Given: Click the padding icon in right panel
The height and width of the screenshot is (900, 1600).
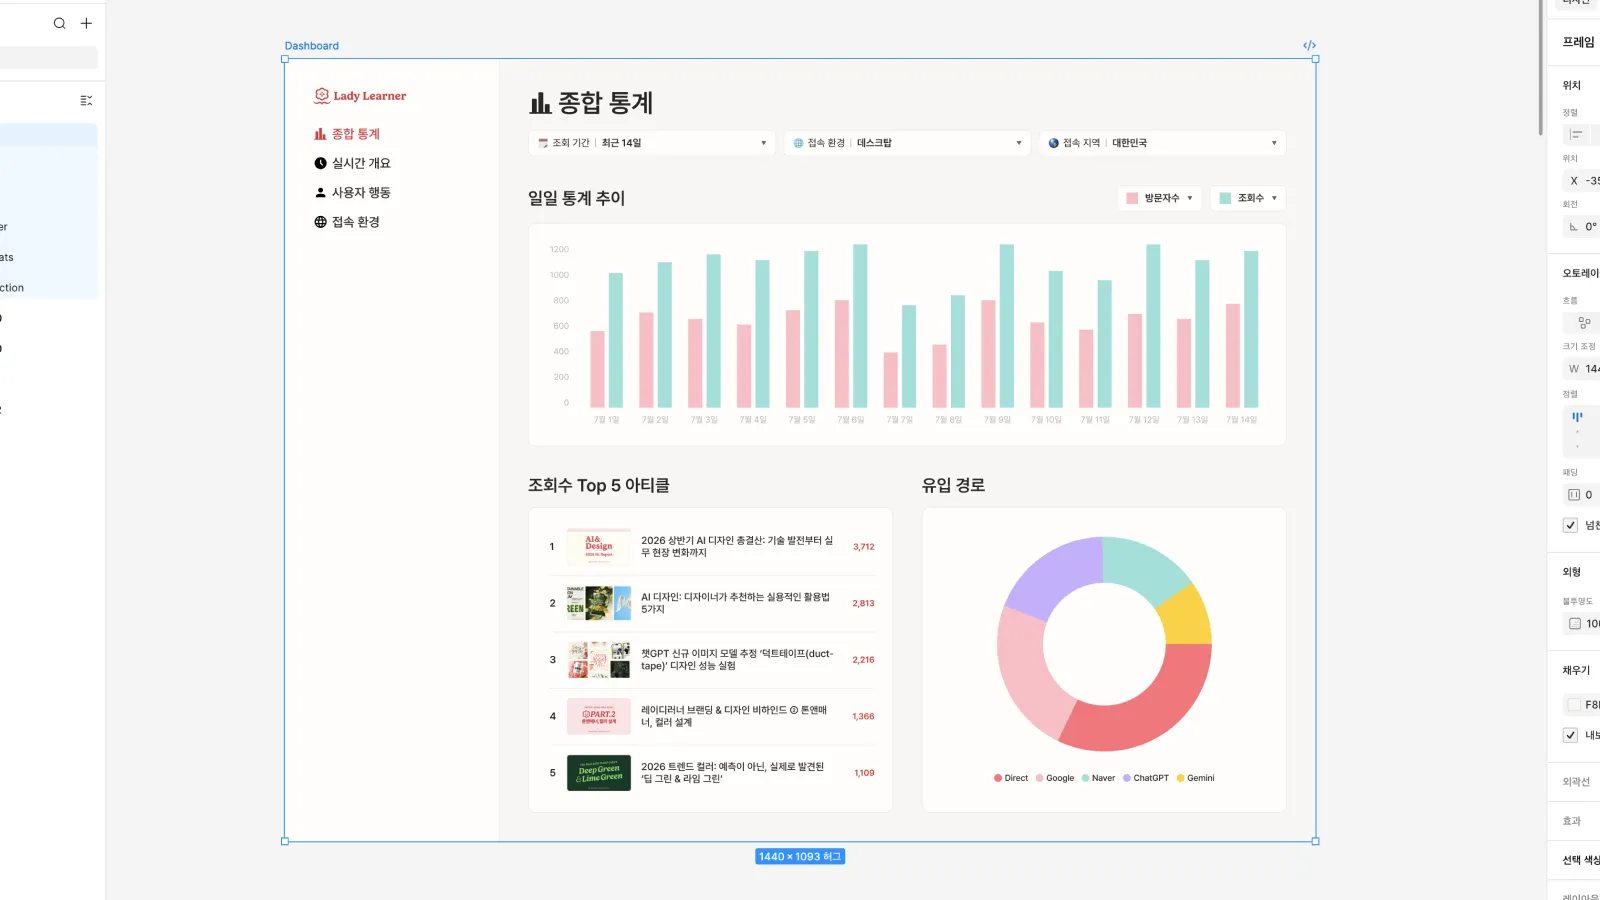Looking at the screenshot, I should (x=1573, y=495).
